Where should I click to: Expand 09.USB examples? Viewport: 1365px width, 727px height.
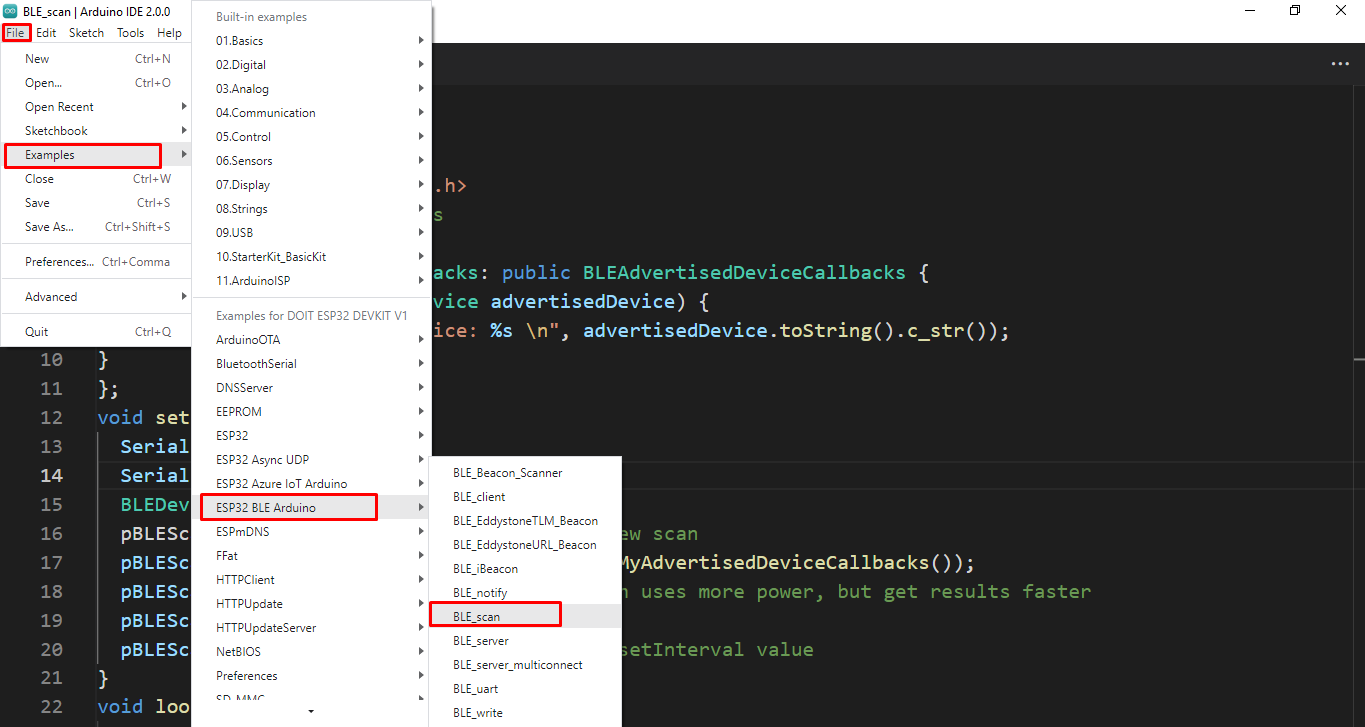pyautogui.click(x=311, y=233)
